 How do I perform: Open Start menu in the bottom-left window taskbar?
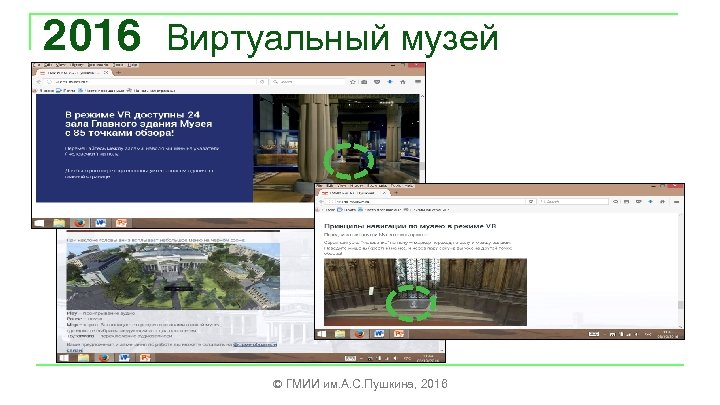(x=64, y=357)
